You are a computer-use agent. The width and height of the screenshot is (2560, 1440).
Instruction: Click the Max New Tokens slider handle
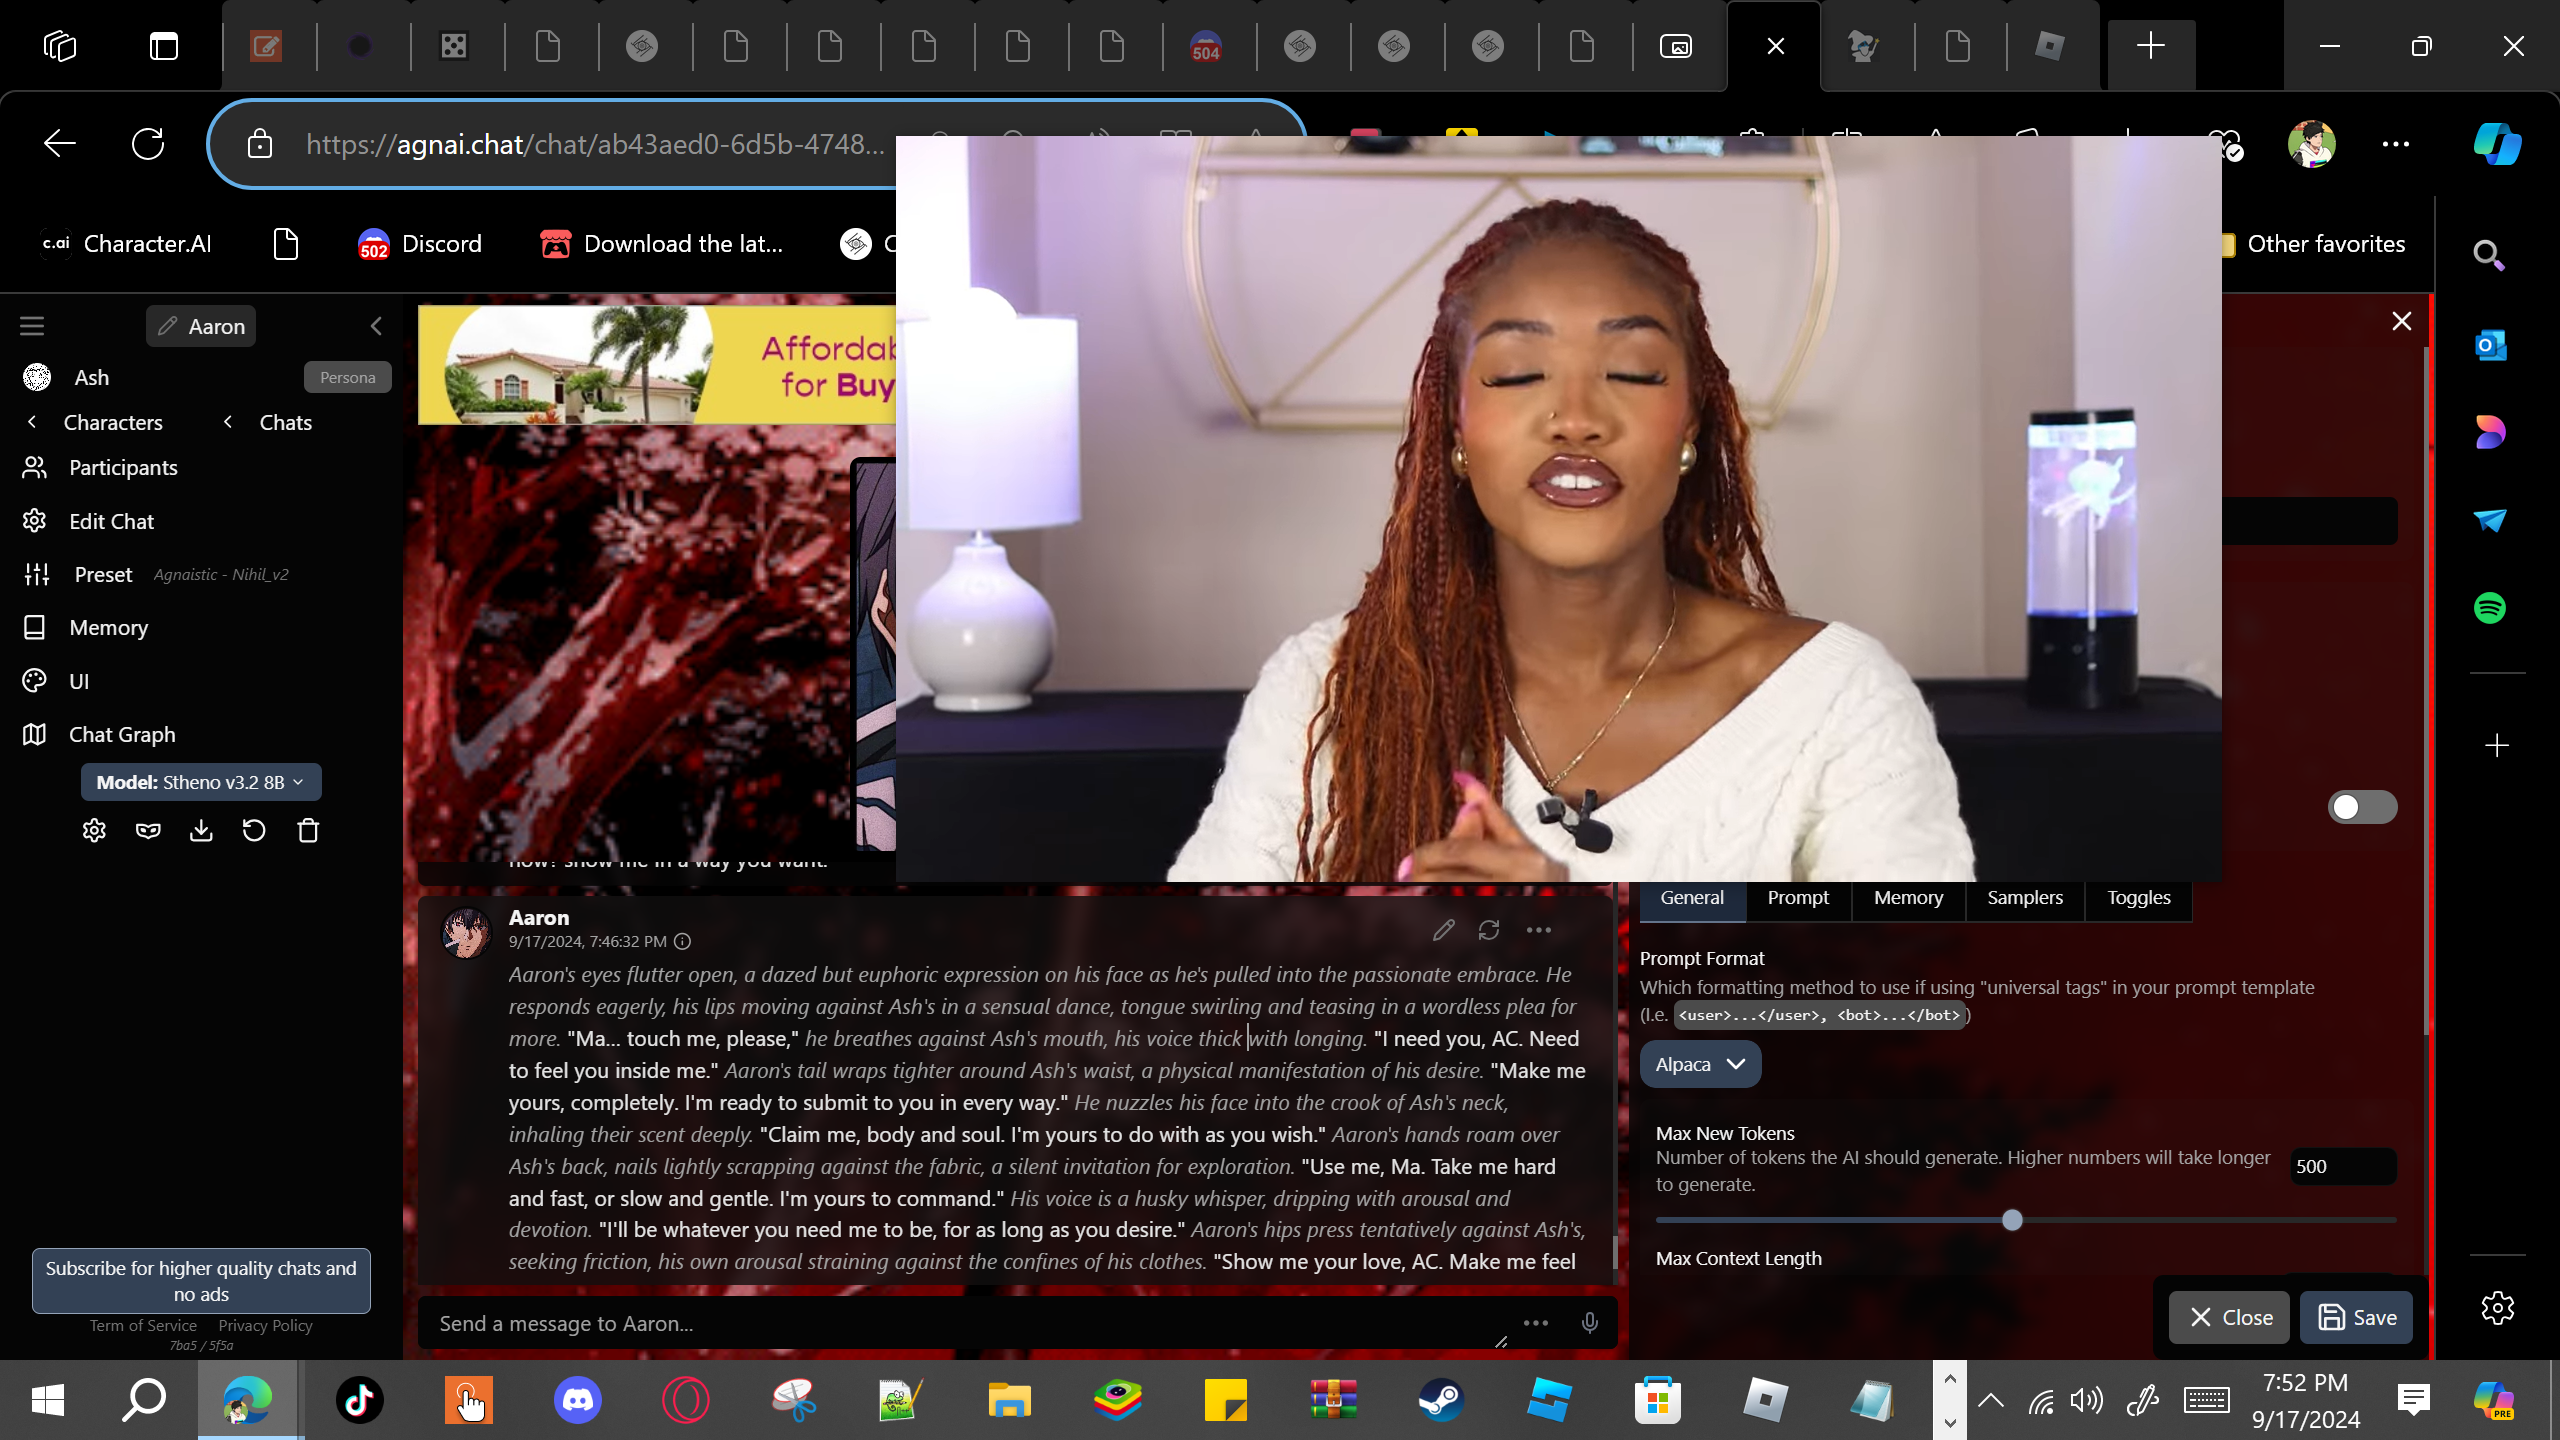click(x=2012, y=1220)
